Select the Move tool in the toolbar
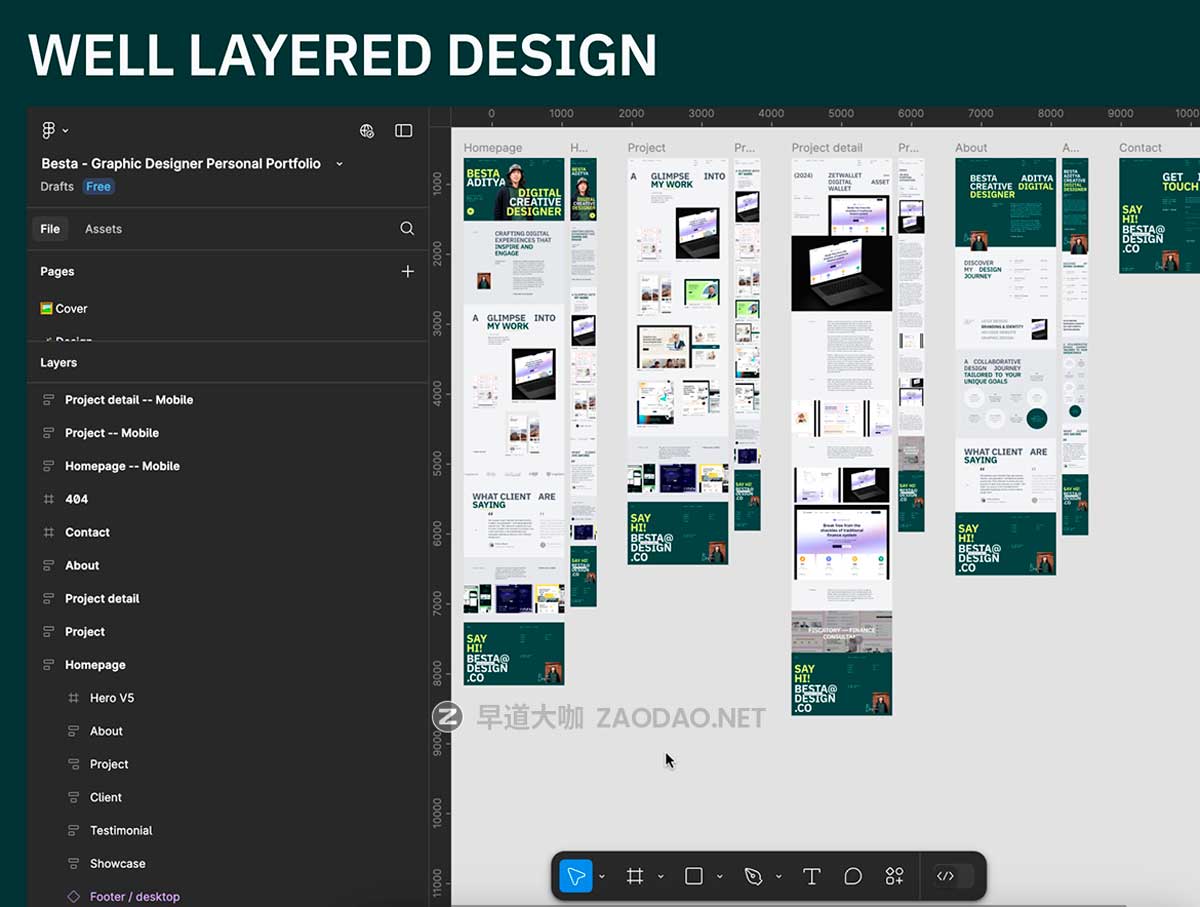Screen dimensions: 1200x907 577,875
